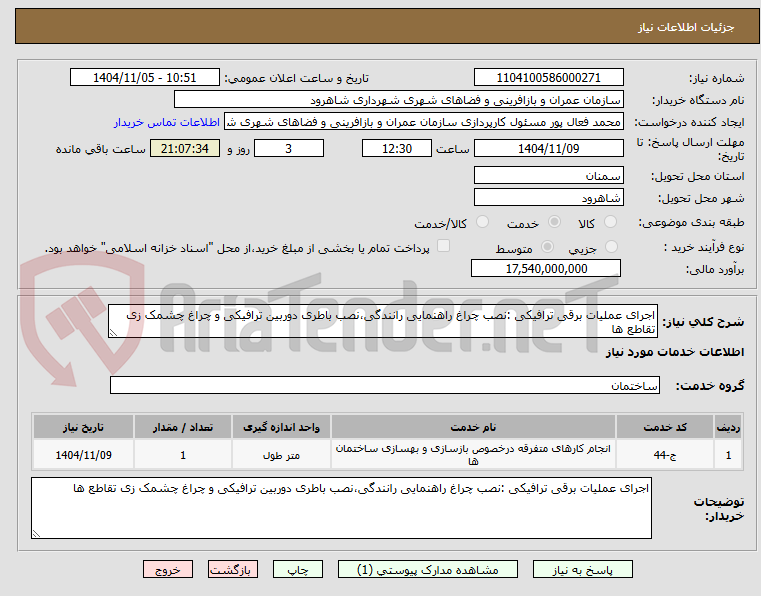Click the general need description textarea
The height and width of the screenshot is (596, 761).
coord(383,321)
